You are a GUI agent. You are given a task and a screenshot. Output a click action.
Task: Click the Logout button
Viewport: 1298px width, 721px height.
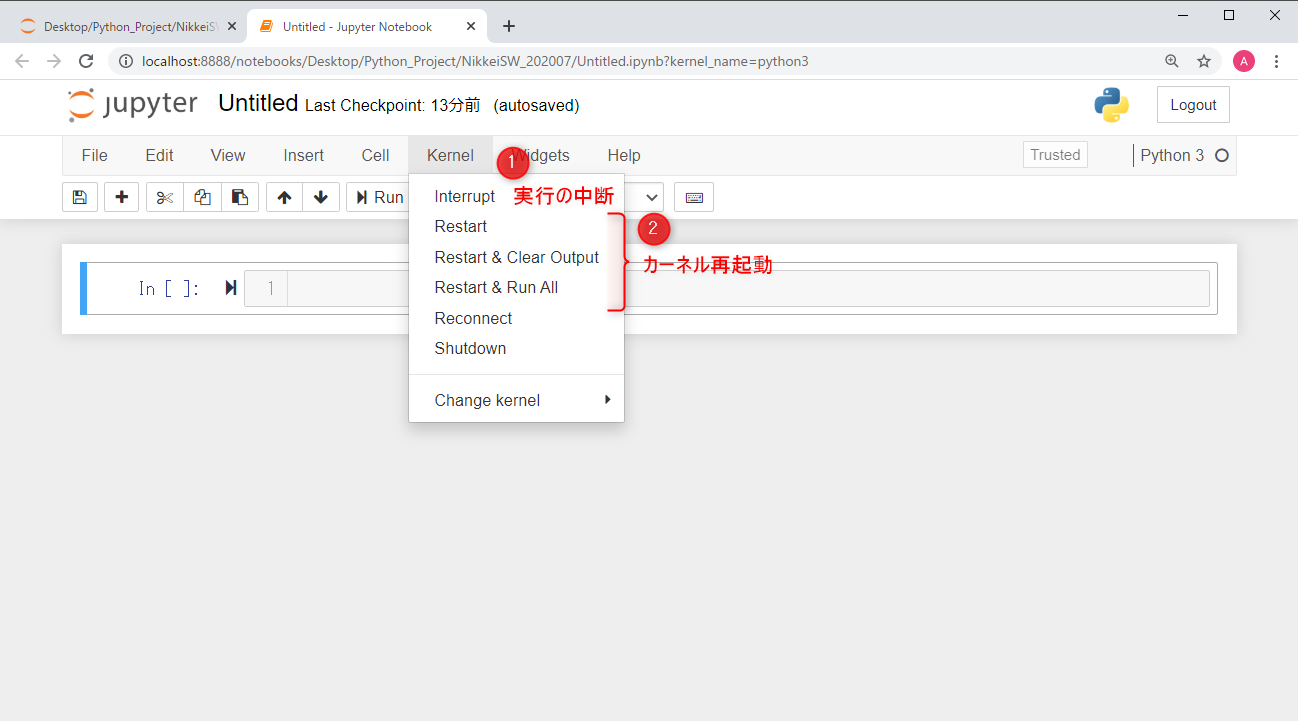click(1193, 105)
